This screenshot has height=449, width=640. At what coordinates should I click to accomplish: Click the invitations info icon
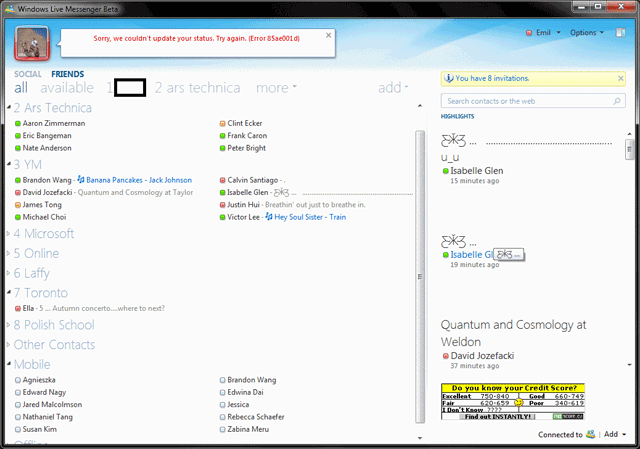[448, 78]
